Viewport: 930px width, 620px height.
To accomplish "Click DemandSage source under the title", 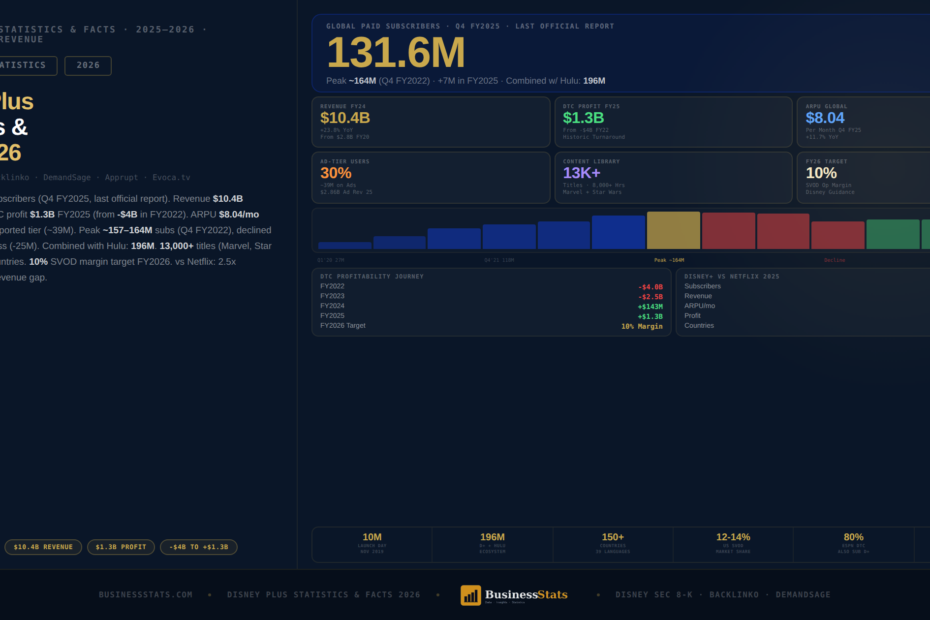I will point(67,177).
